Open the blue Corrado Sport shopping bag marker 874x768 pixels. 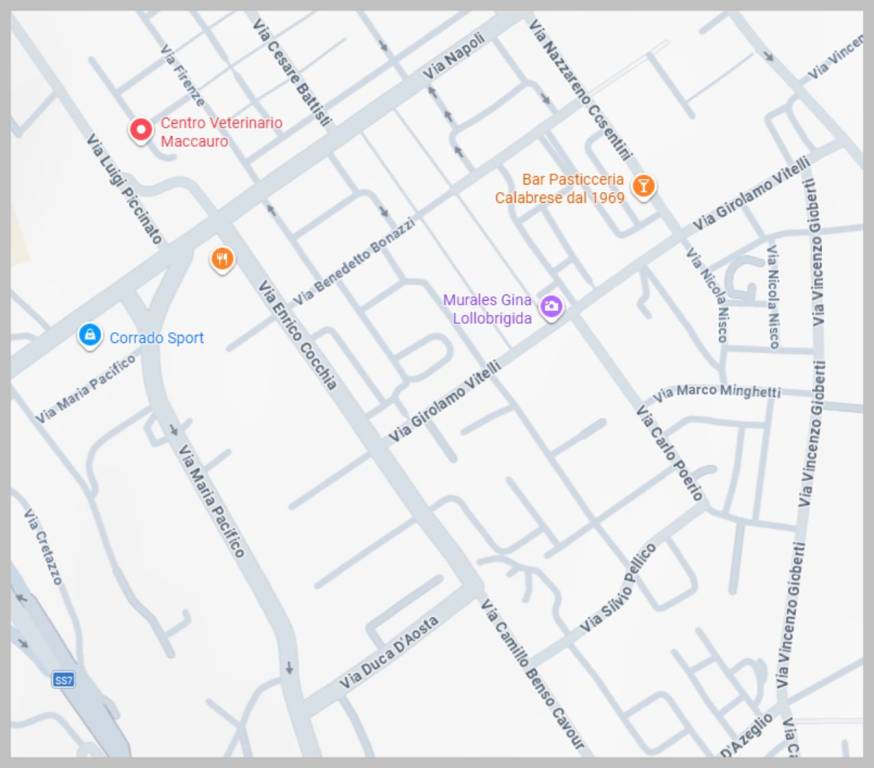coord(90,335)
